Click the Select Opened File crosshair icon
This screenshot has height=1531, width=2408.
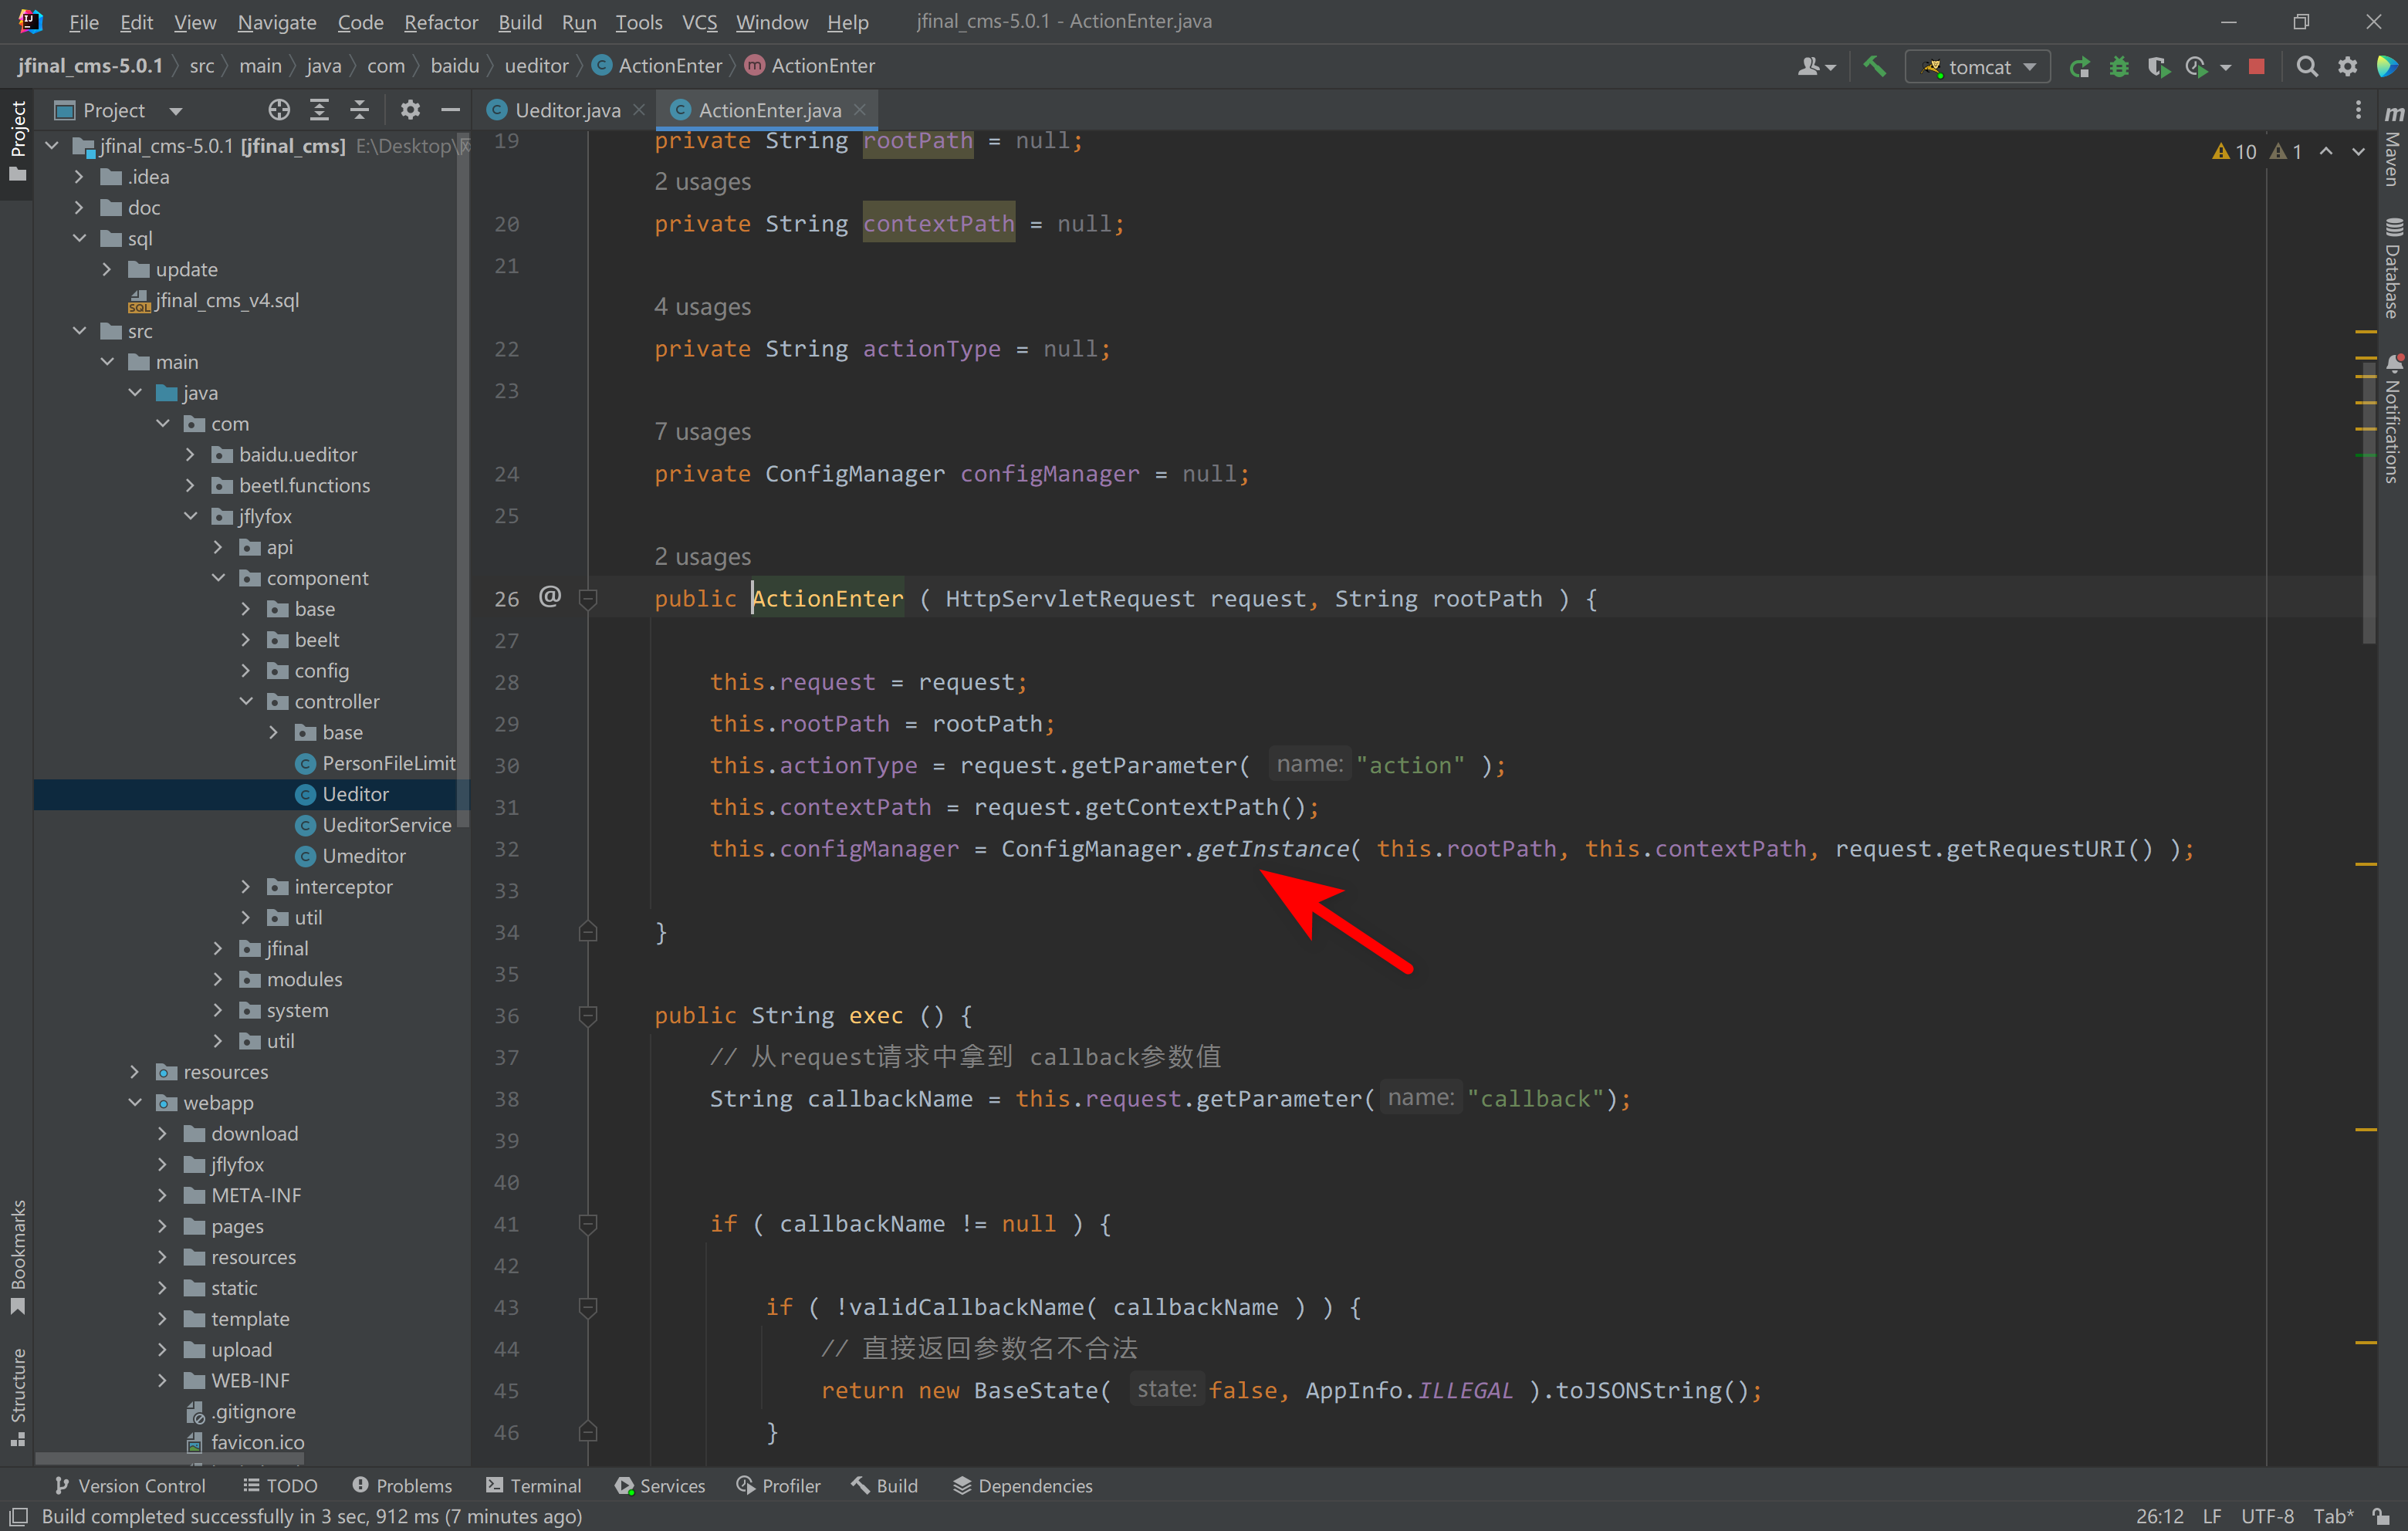coord(279,110)
